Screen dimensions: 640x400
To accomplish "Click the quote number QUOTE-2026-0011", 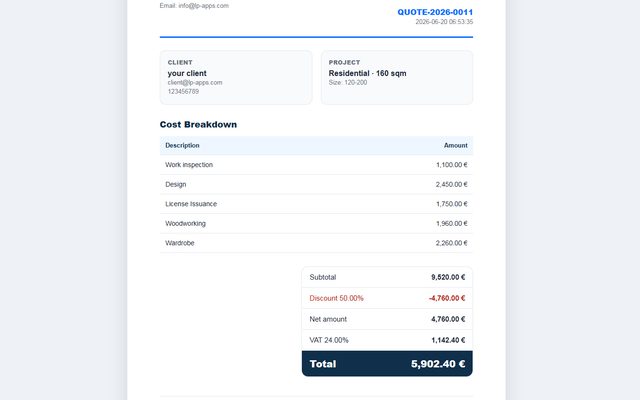I will 435,12.
